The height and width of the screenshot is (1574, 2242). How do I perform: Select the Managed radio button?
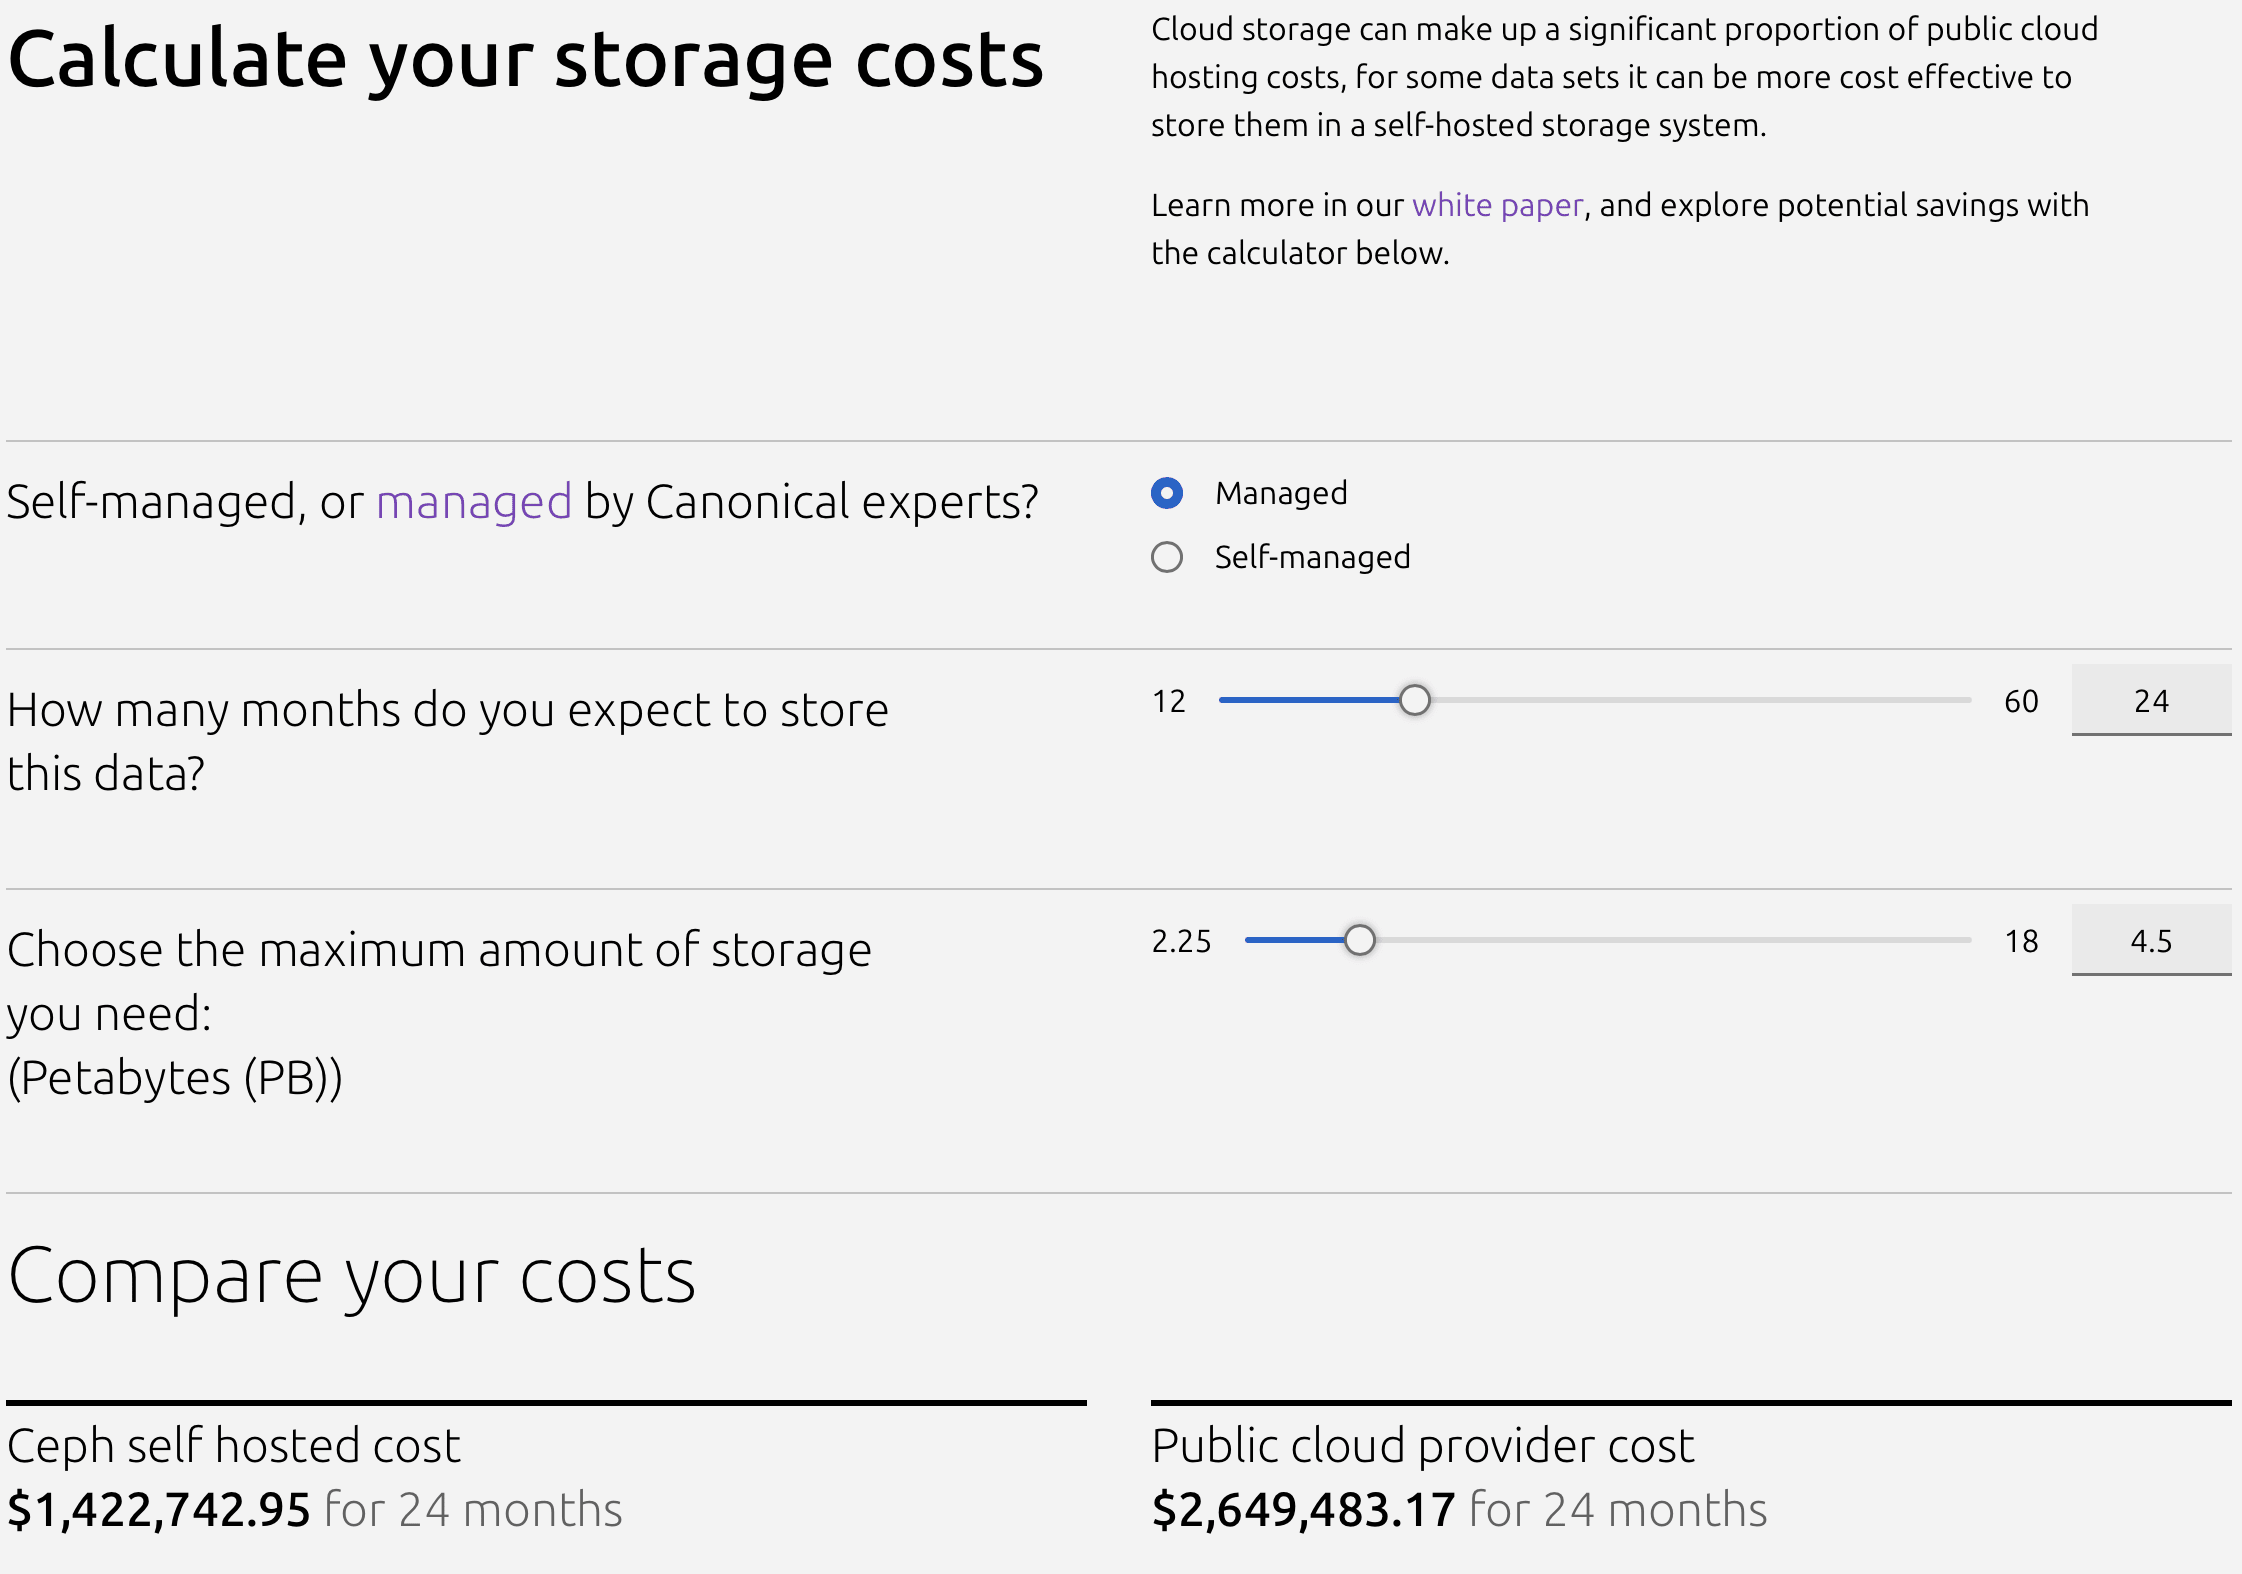coord(1167,493)
